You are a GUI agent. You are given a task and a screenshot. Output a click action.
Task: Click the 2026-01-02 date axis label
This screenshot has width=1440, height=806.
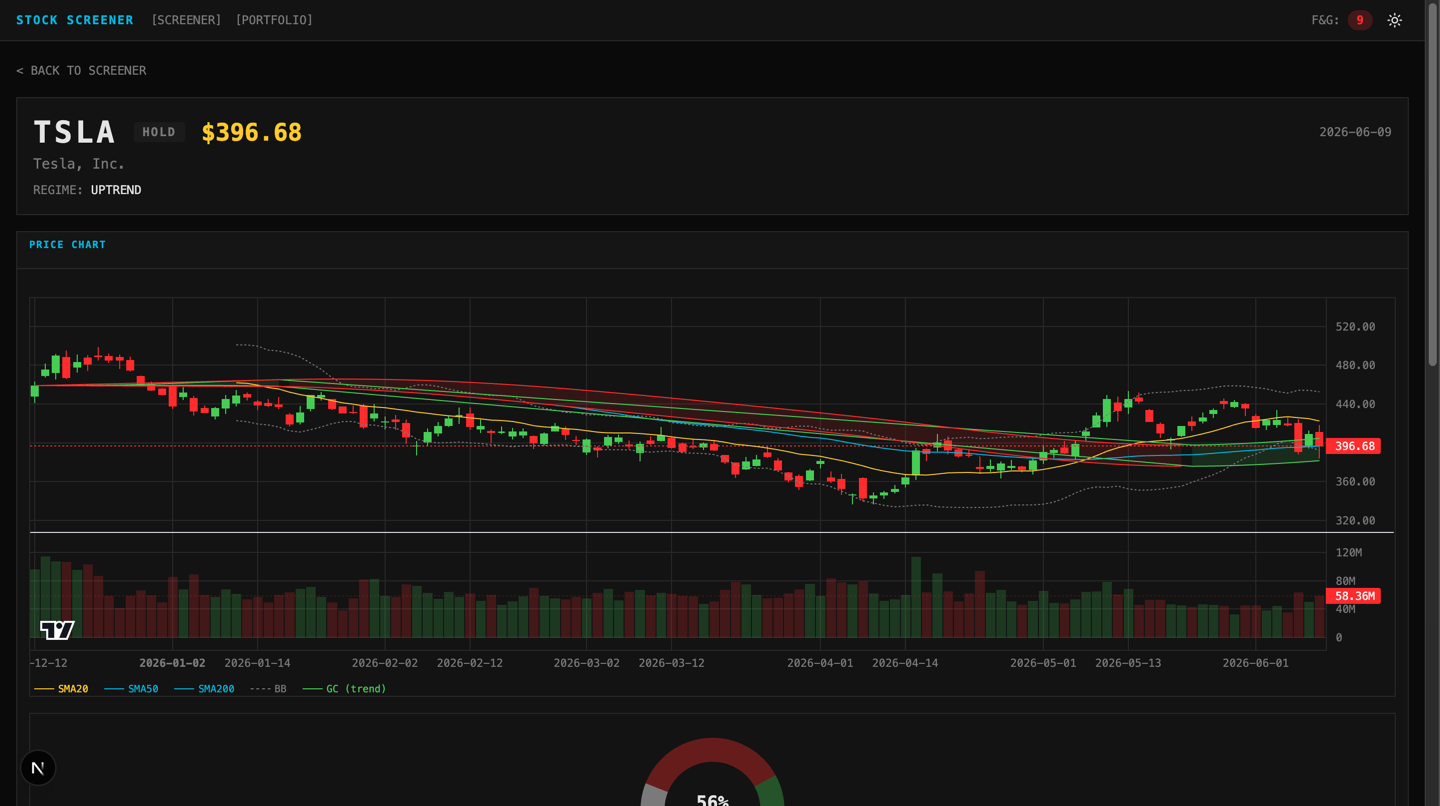click(x=173, y=663)
